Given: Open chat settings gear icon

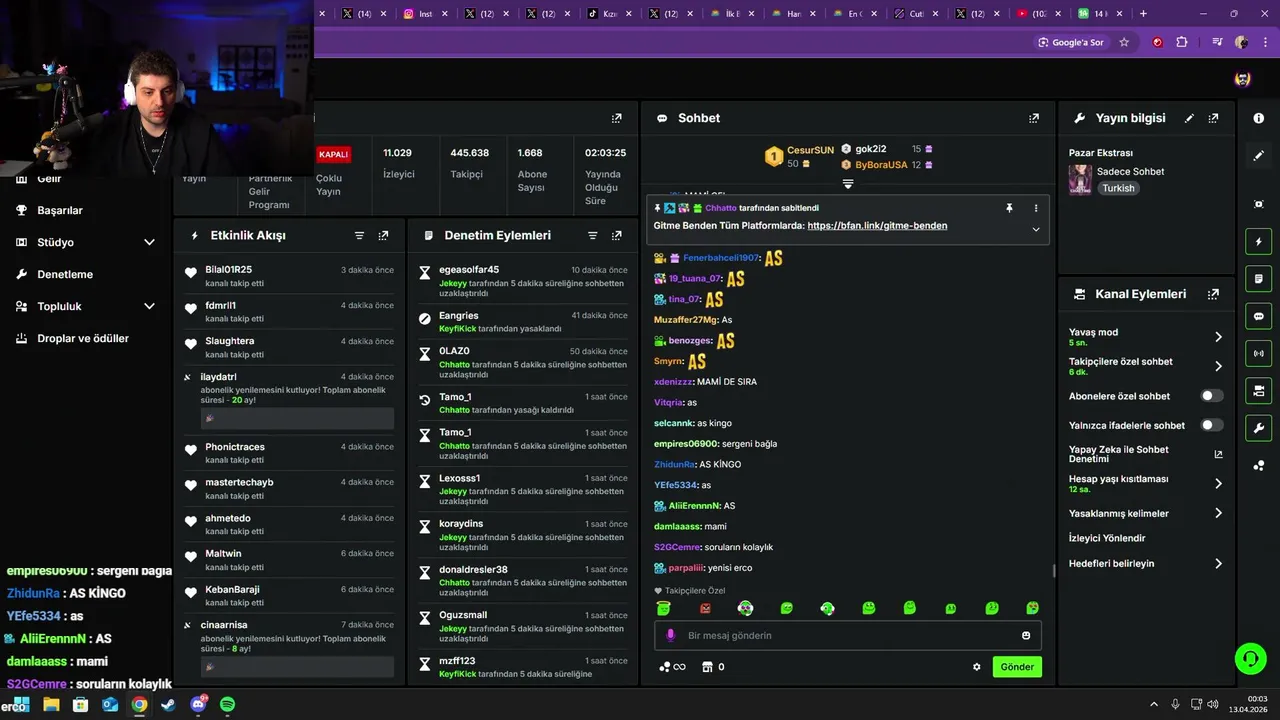Looking at the screenshot, I should pos(977,667).
